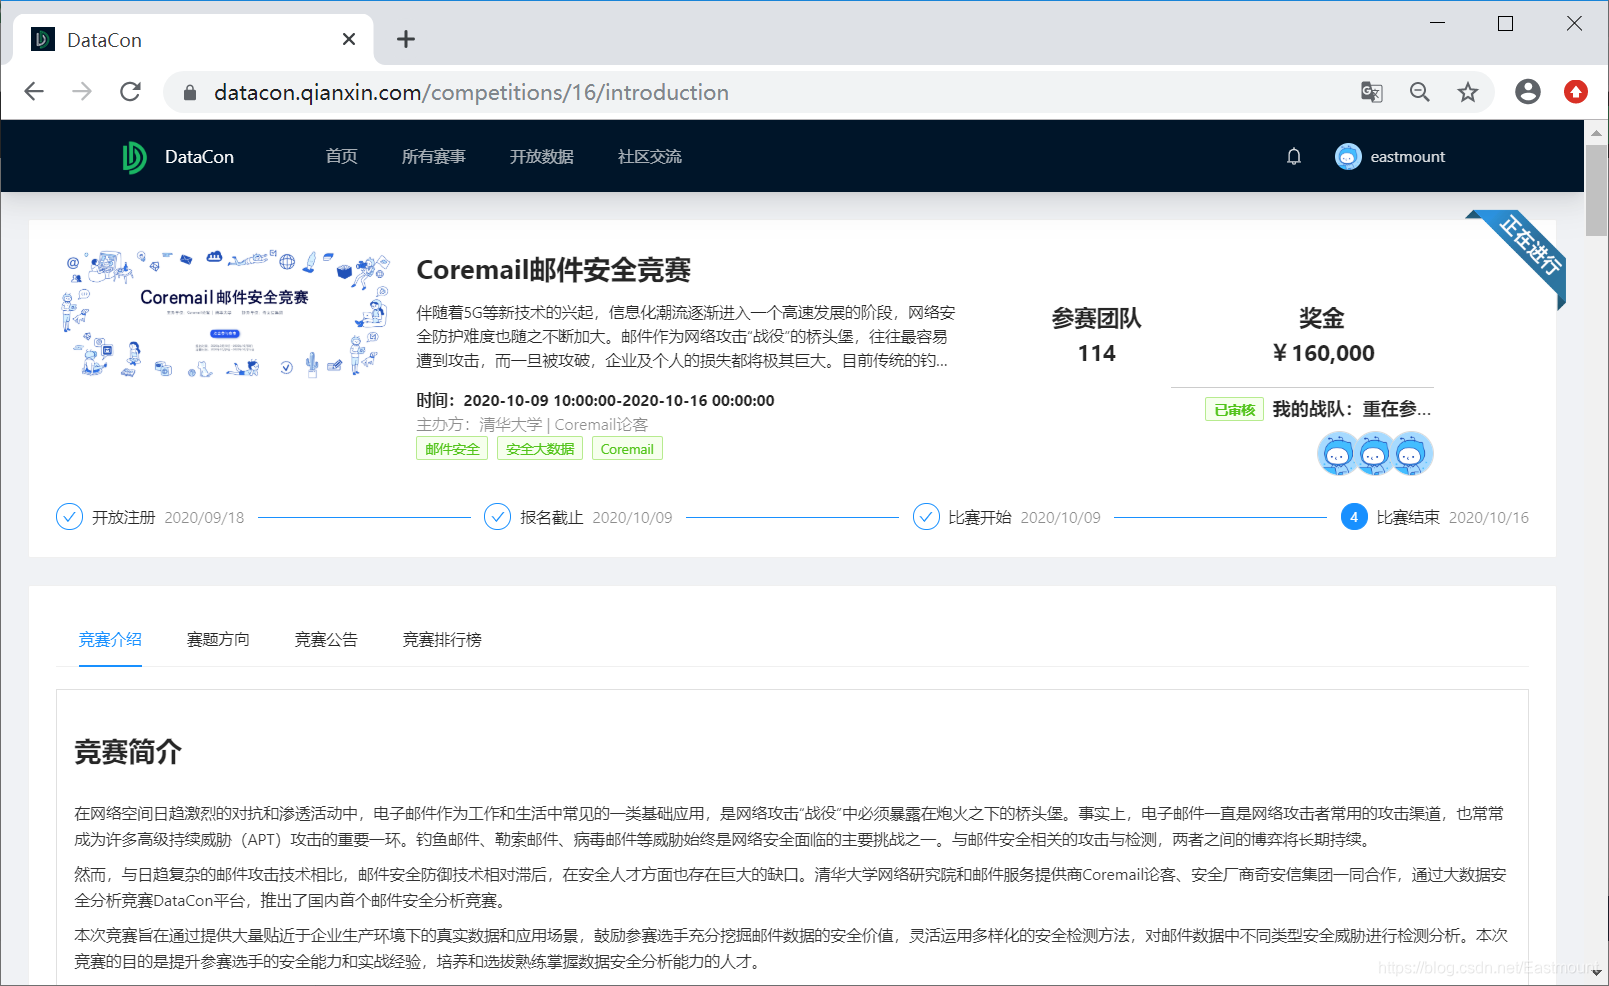Open the eastmount username menu
This screenshot has height=986, width=1609.
[x=1408, y=157]
